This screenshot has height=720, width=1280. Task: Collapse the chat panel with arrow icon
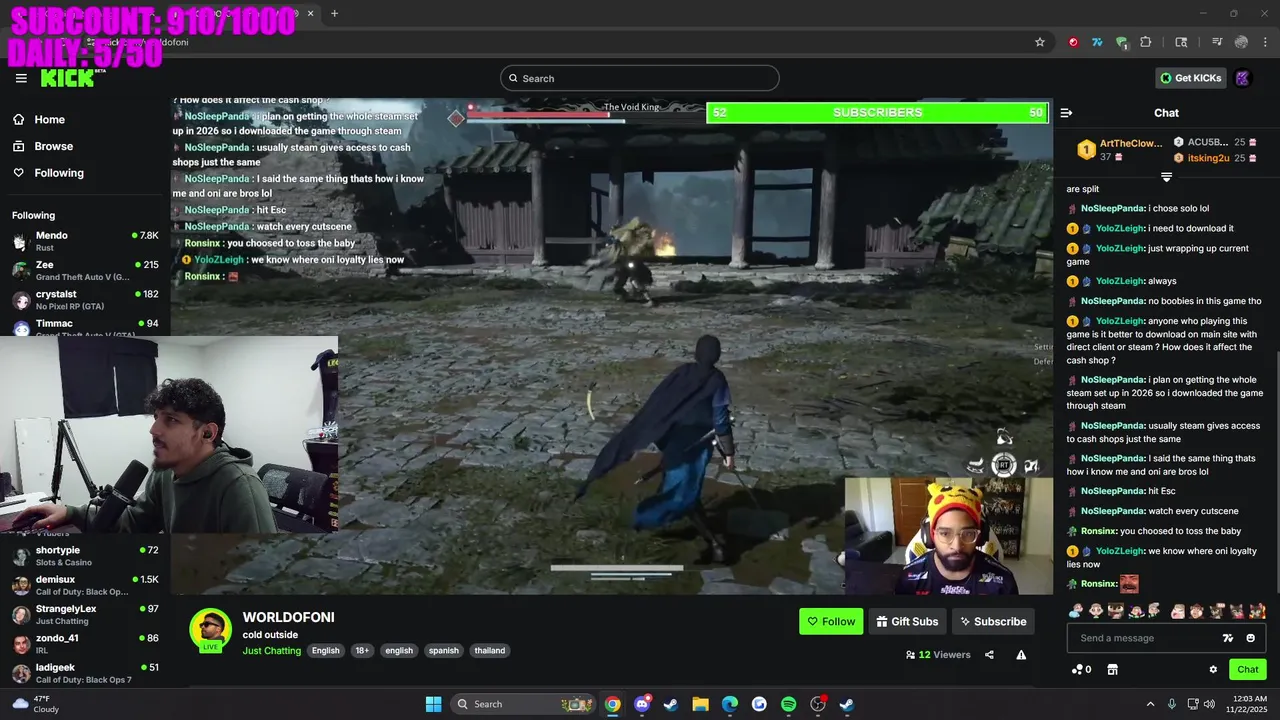[1066, 113]
